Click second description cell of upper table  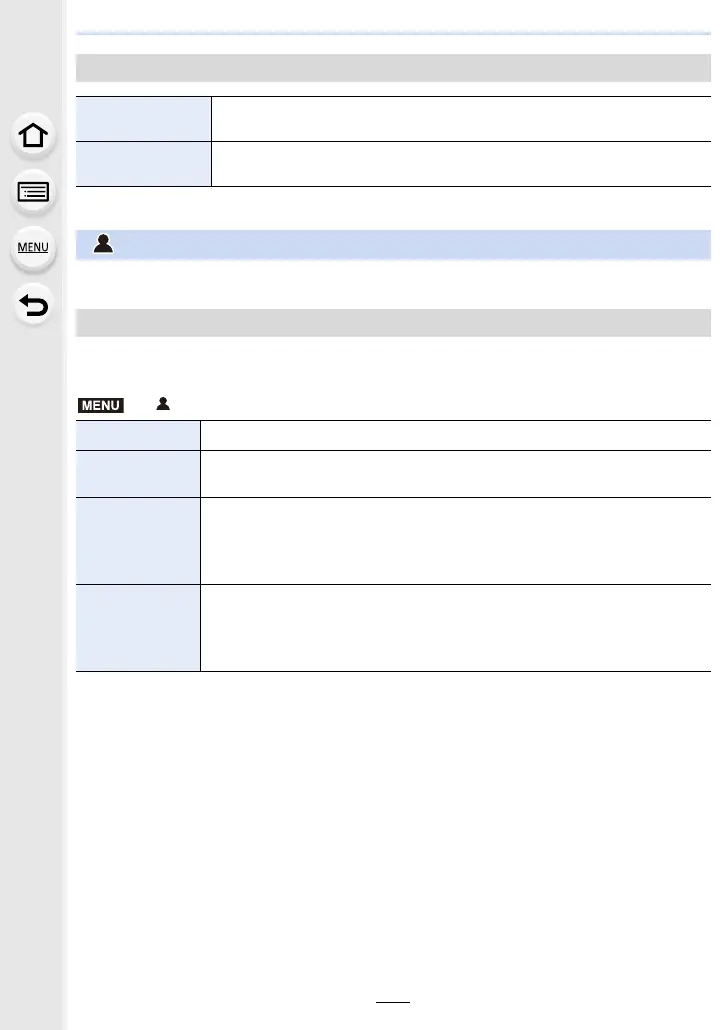461,164
